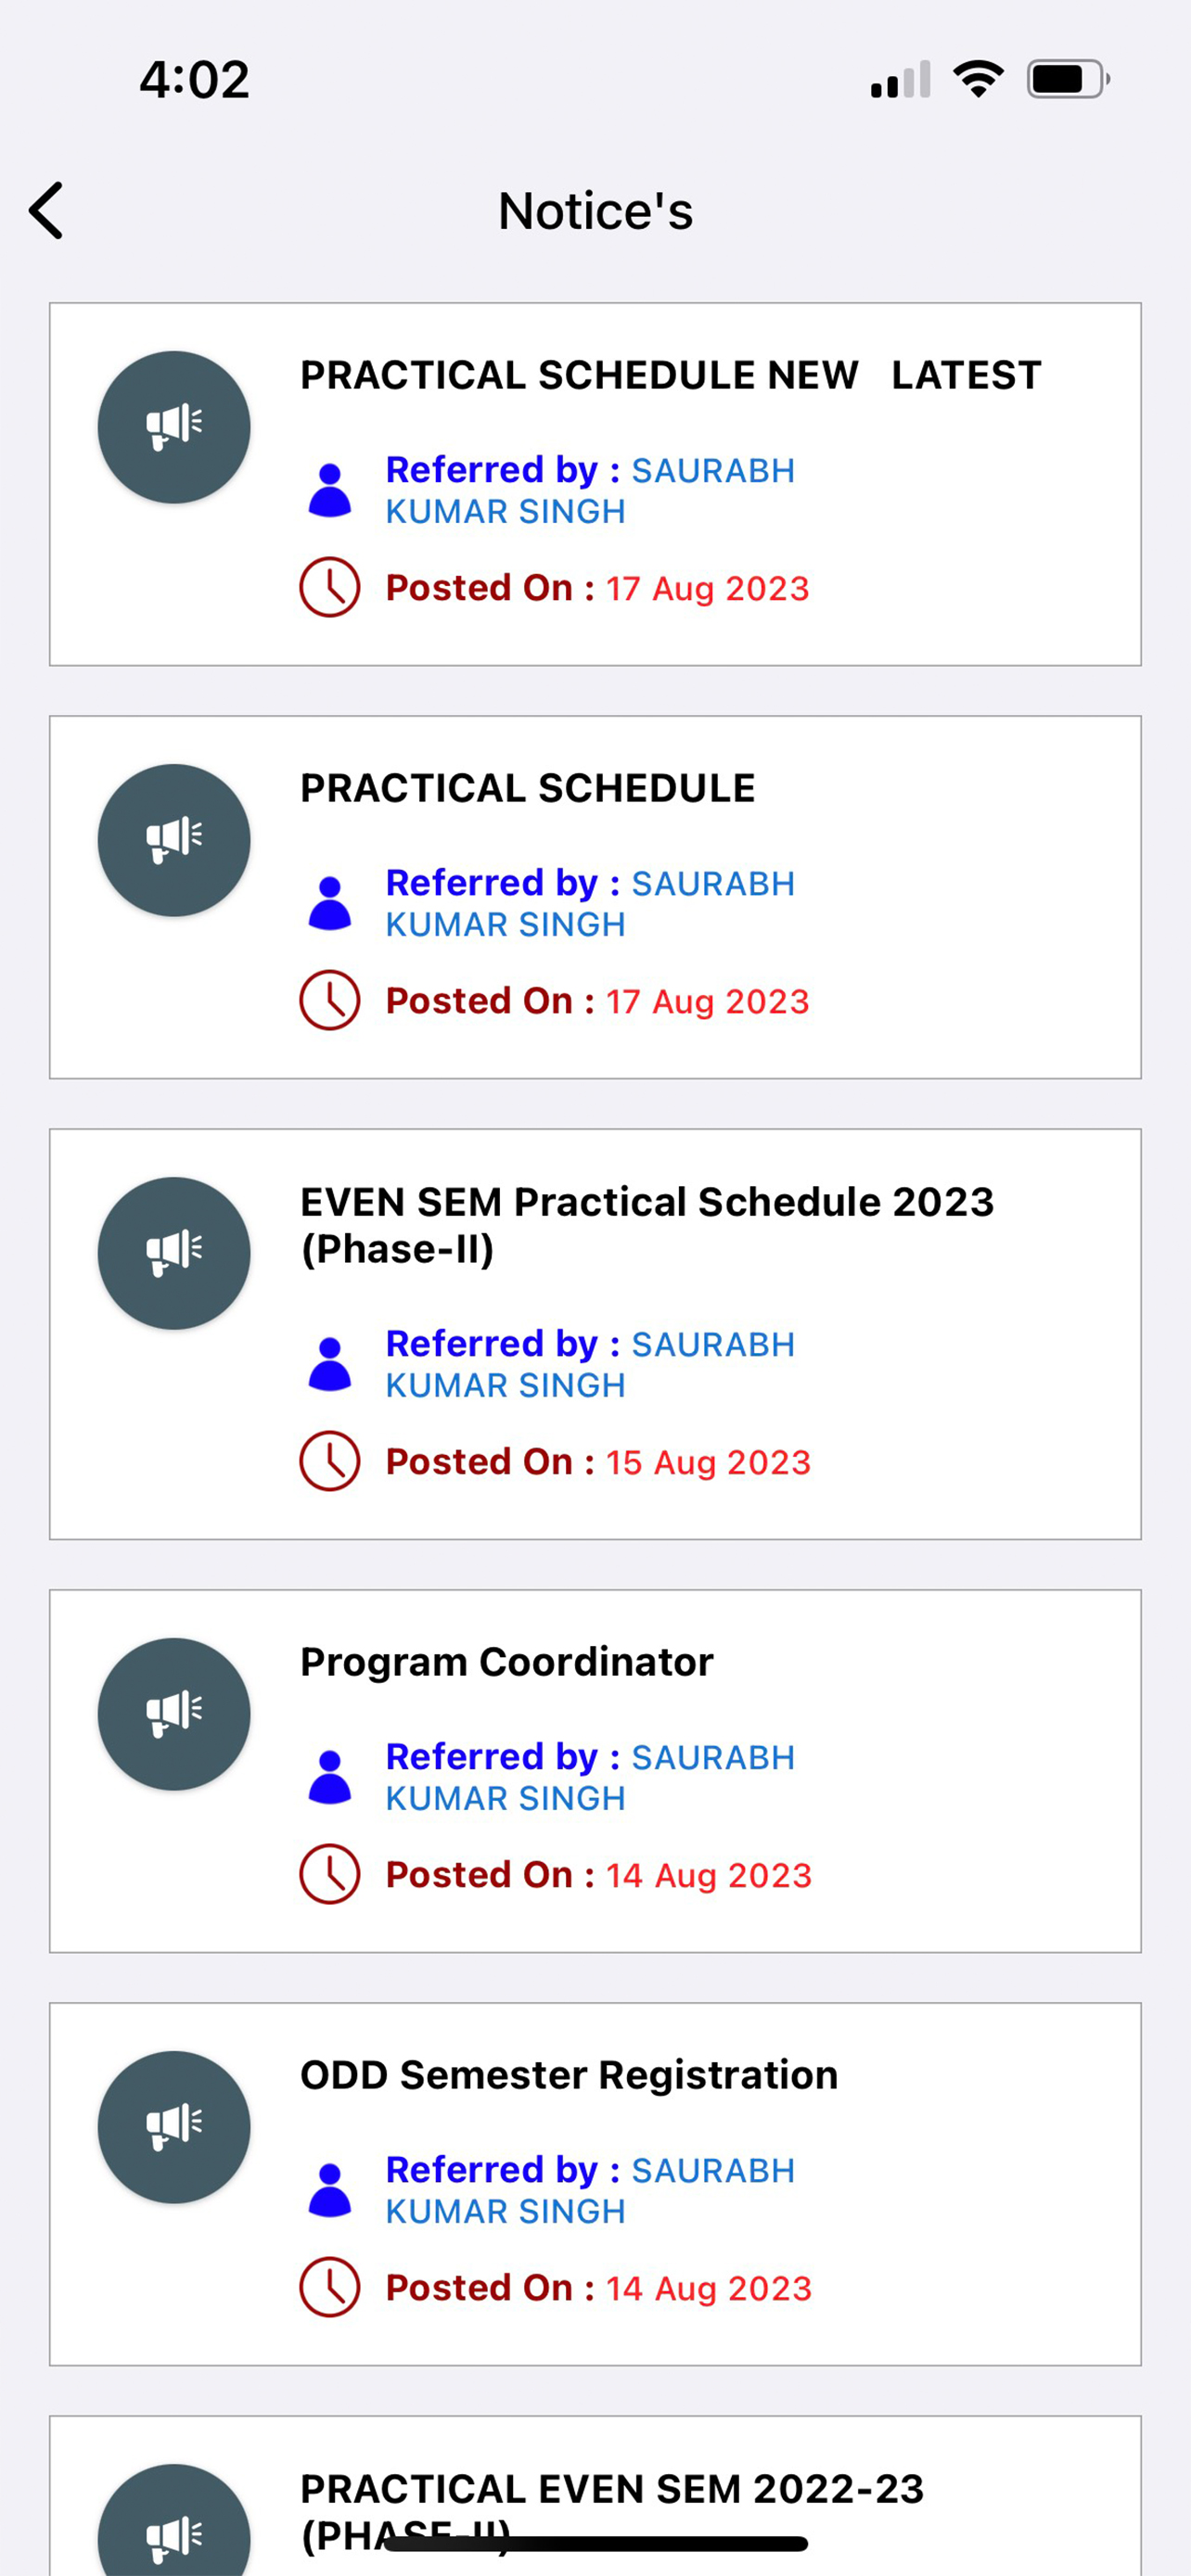This screenshot has height=2576, width=1191.
Task: Click person icon in Program Coordinator notice
Action: point(330,1777)
